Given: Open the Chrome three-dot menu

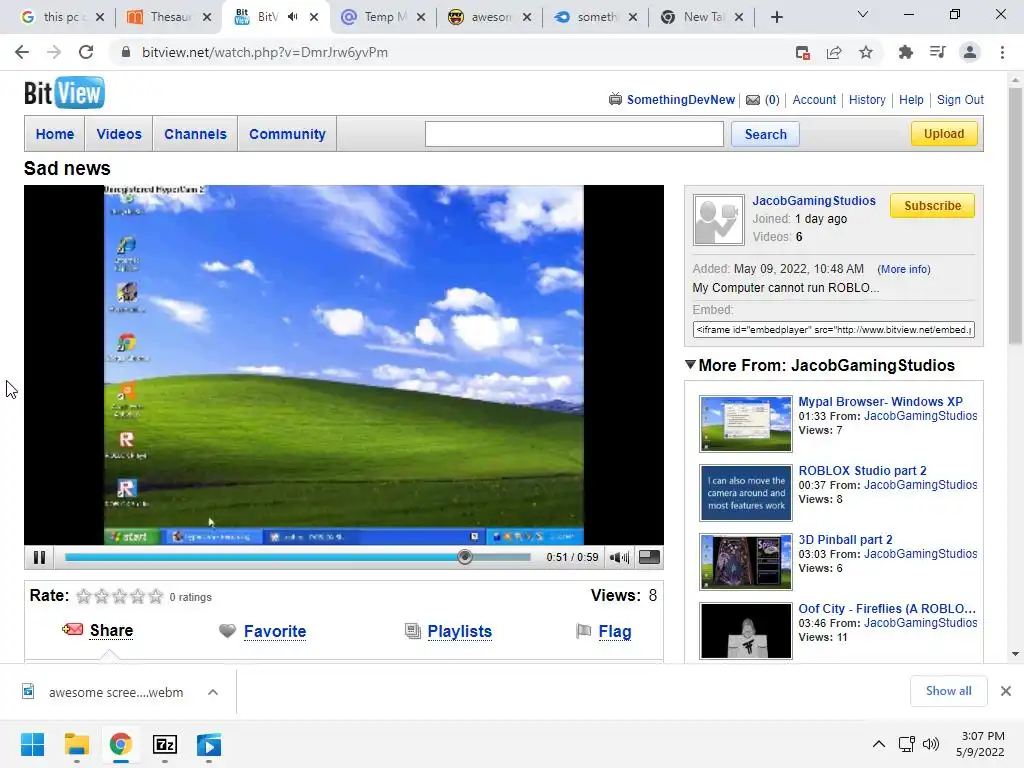Looking at the screenshot, I should point(1002,52).
